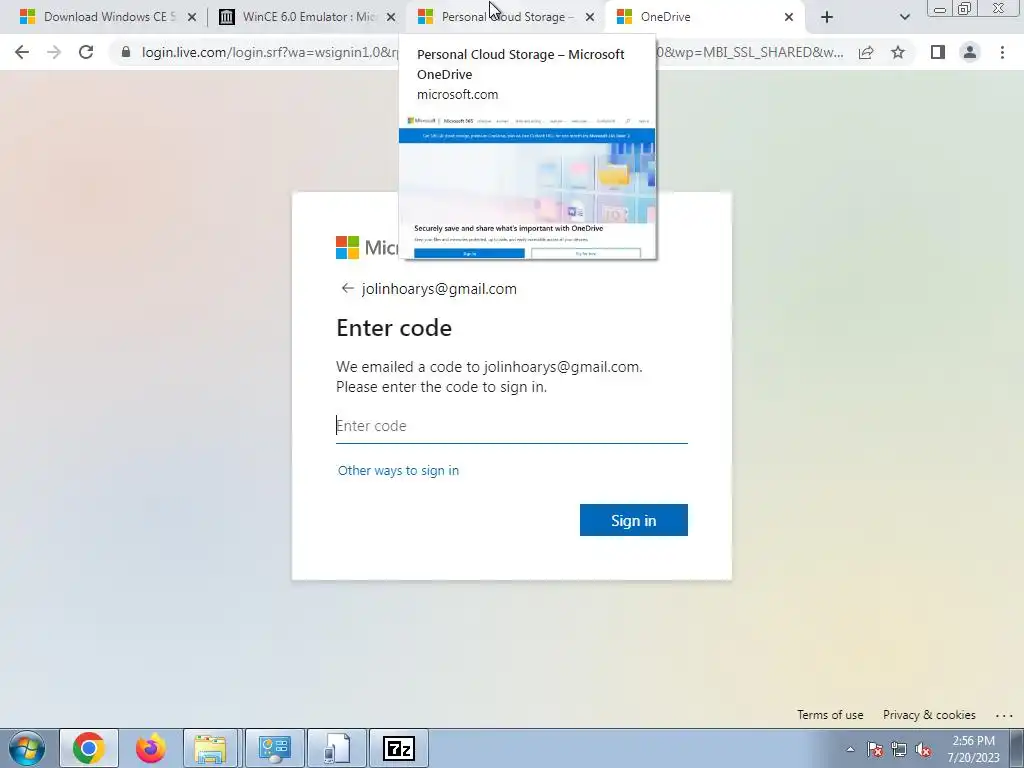Close the WinCE 6.0 Emulator tab

(x=391, y=17)
